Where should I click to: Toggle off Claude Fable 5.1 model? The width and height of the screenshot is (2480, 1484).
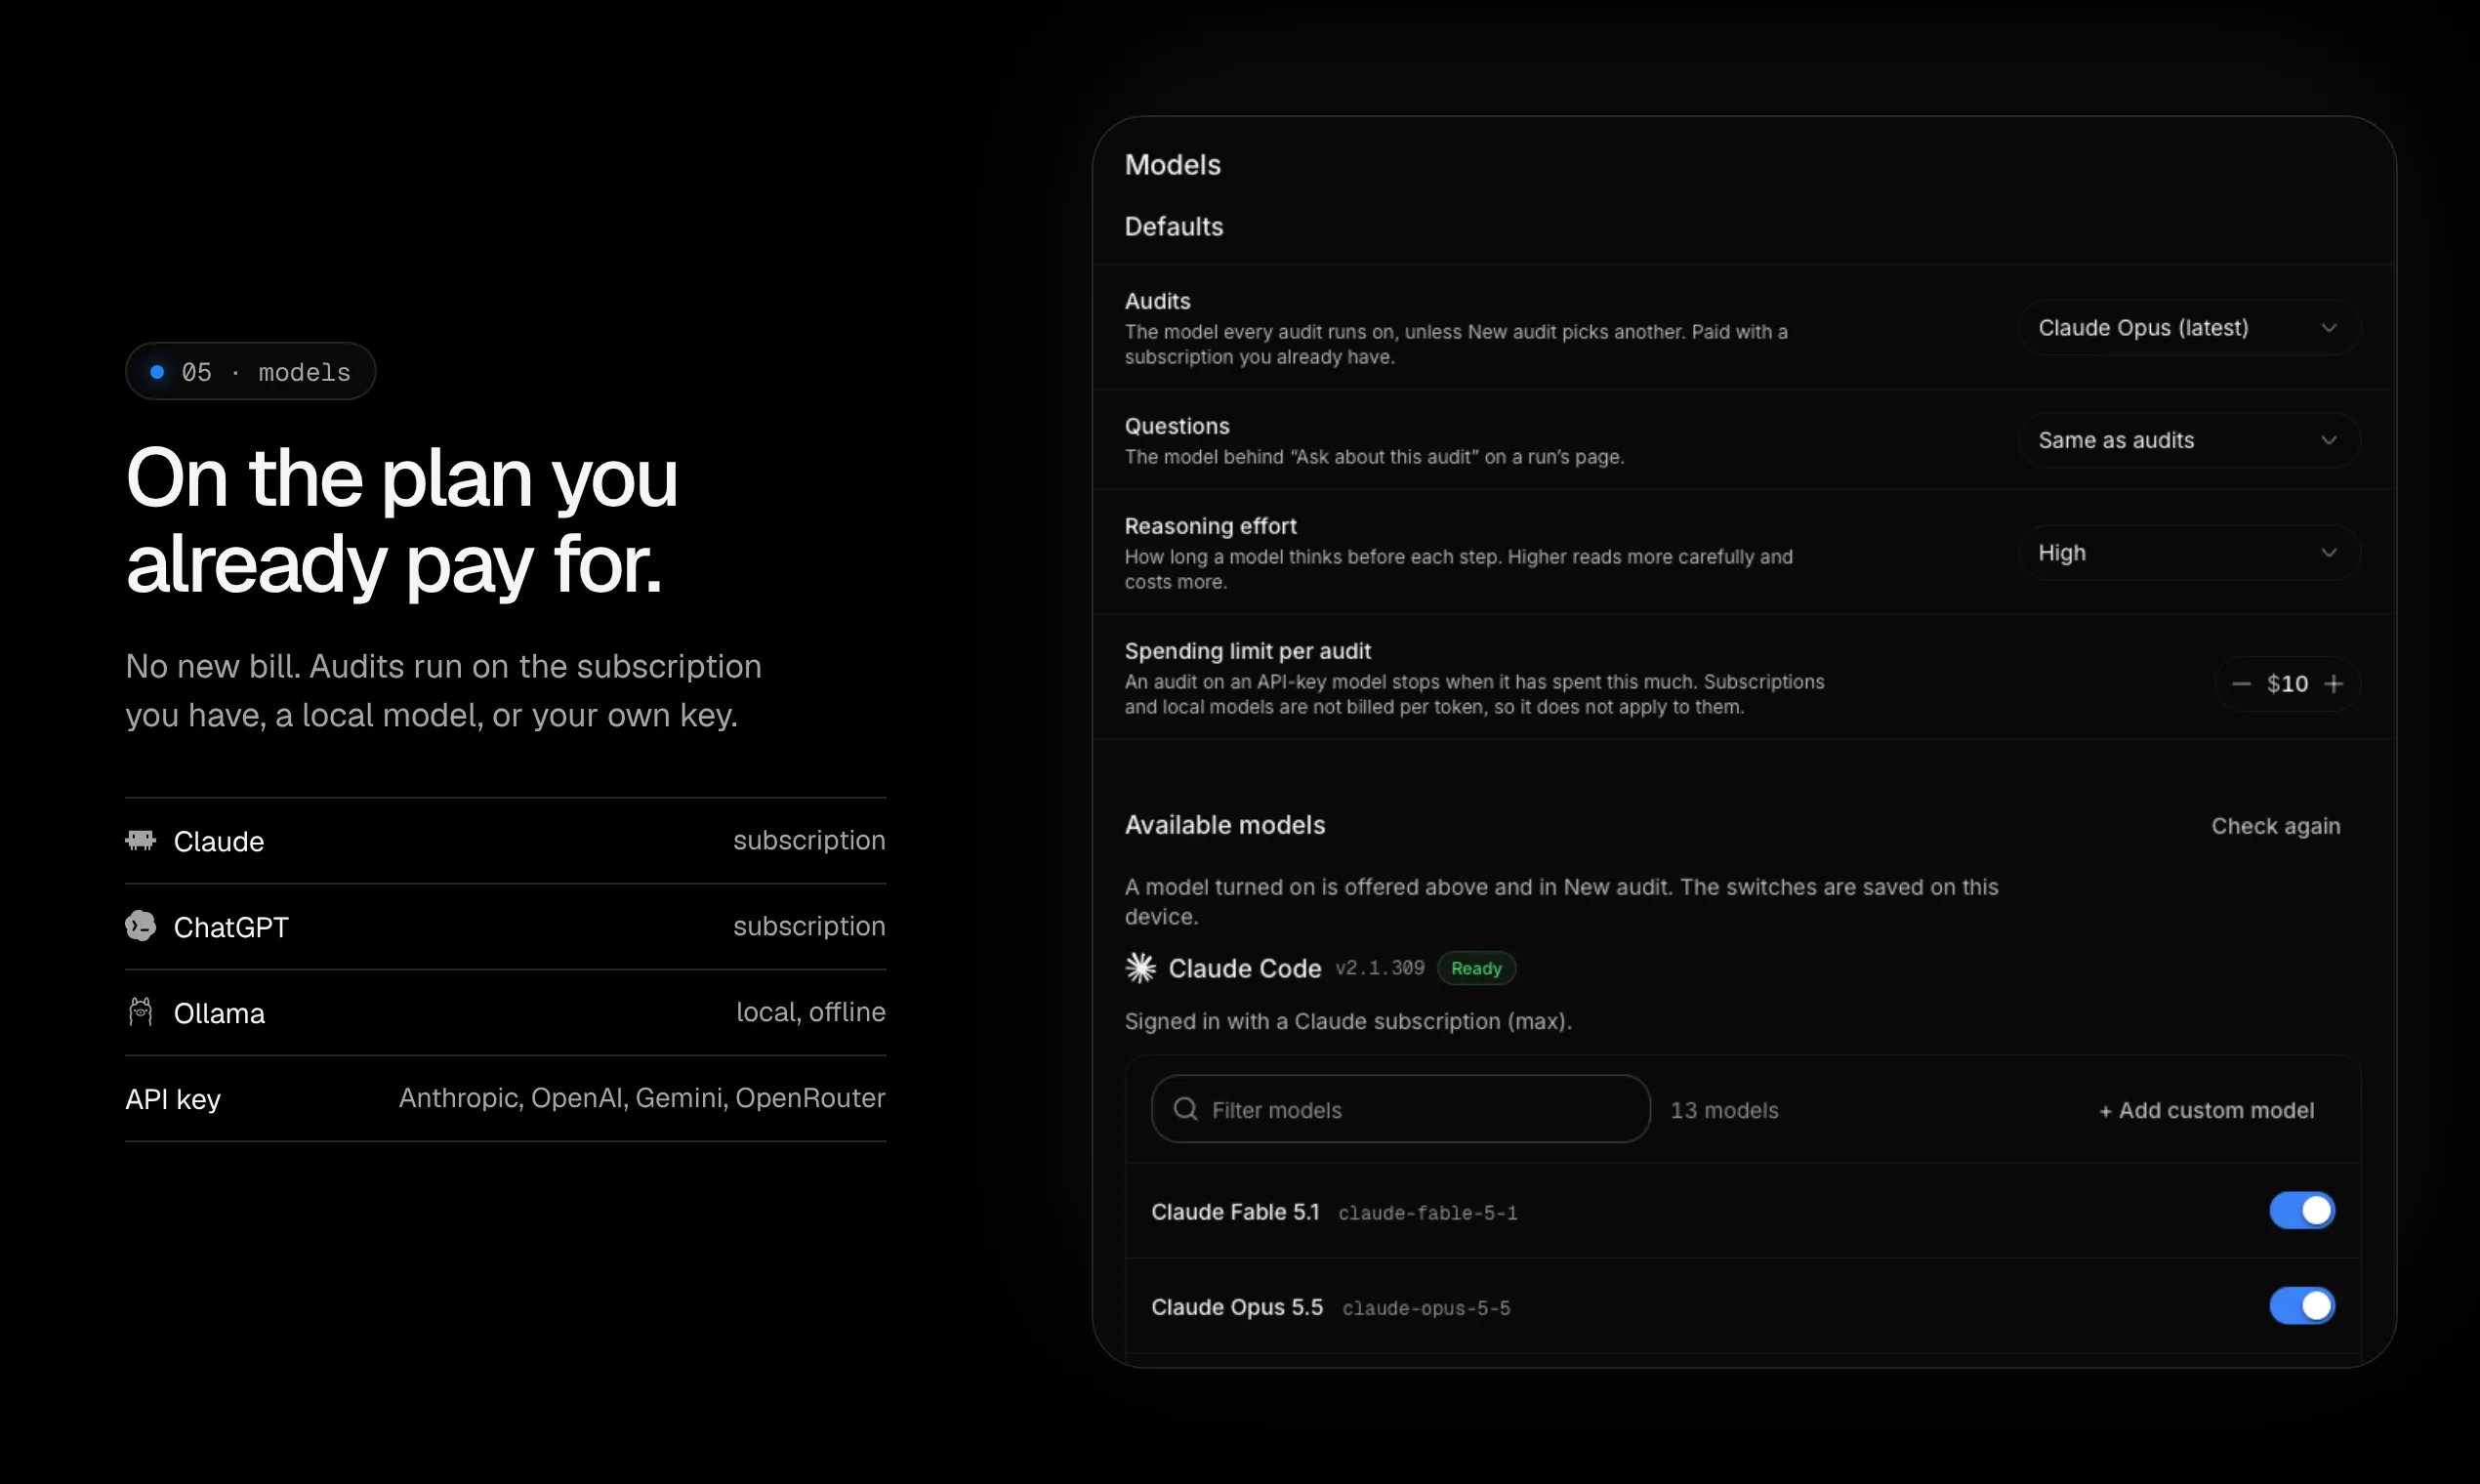pyautogui.click(x=2302, y=1211)
